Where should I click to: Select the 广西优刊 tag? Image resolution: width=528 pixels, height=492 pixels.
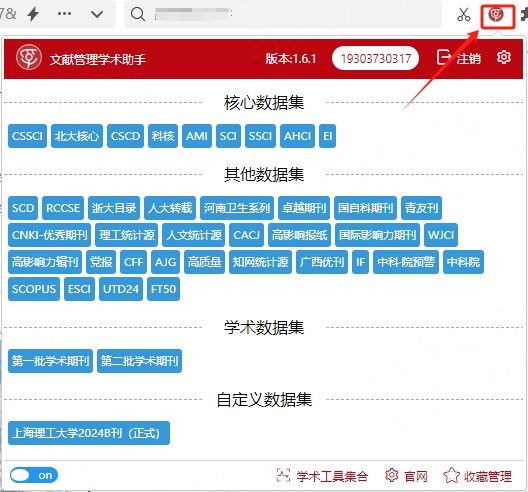322,262
